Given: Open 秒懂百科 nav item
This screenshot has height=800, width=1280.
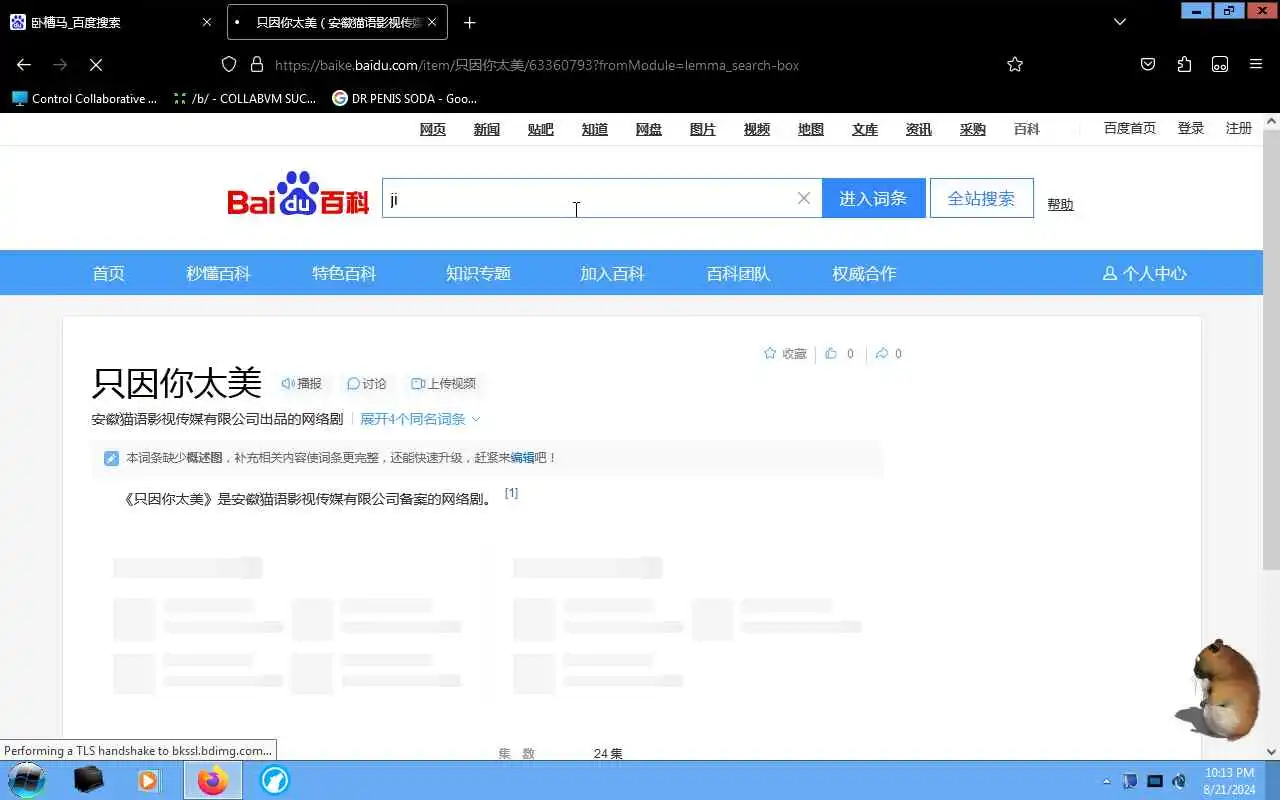Looking at the screenshot, I should [218, 273].
